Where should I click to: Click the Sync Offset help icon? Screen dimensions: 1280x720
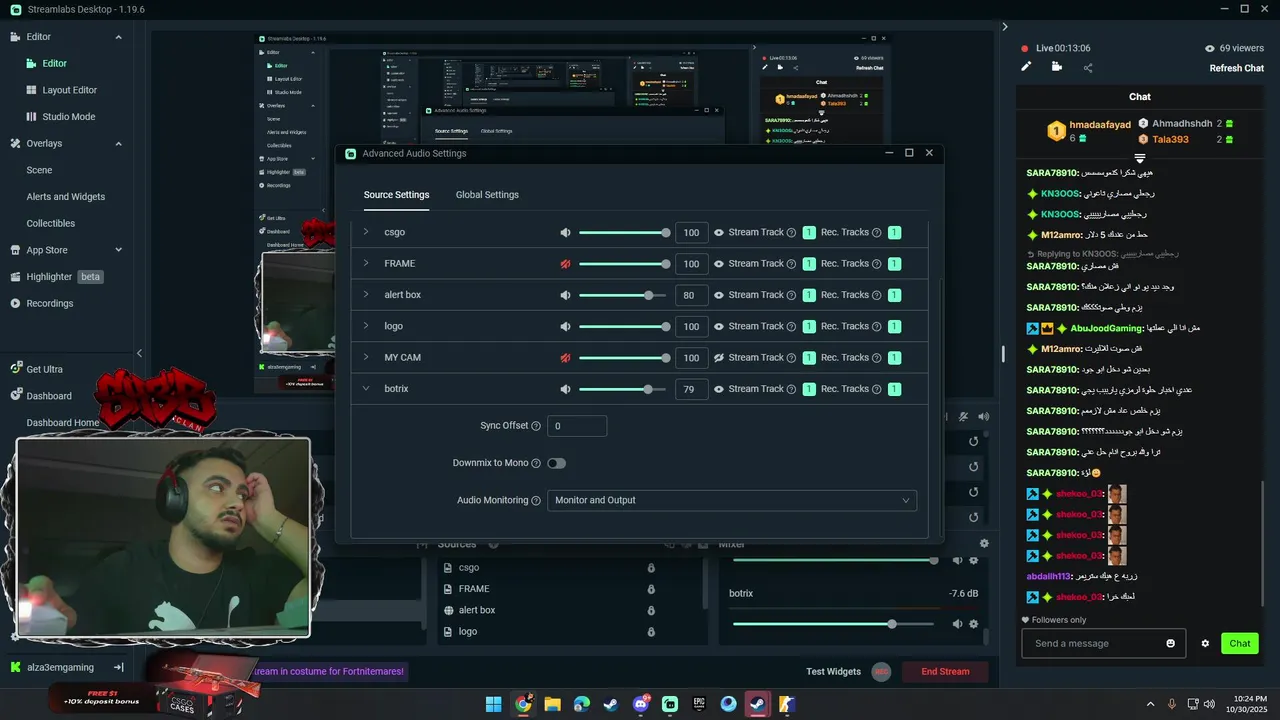coord(536,426)
